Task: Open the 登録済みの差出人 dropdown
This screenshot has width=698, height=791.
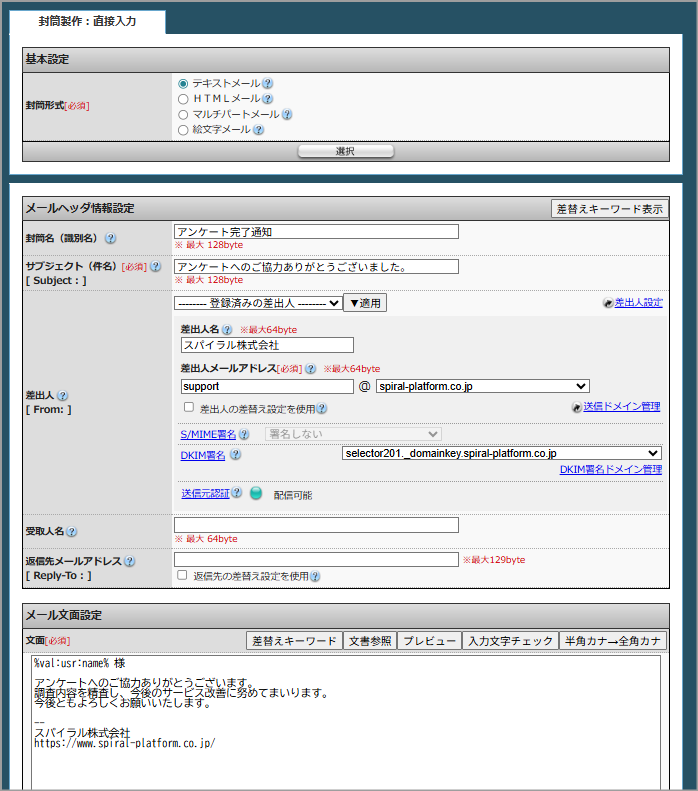Action: [258, 303]
